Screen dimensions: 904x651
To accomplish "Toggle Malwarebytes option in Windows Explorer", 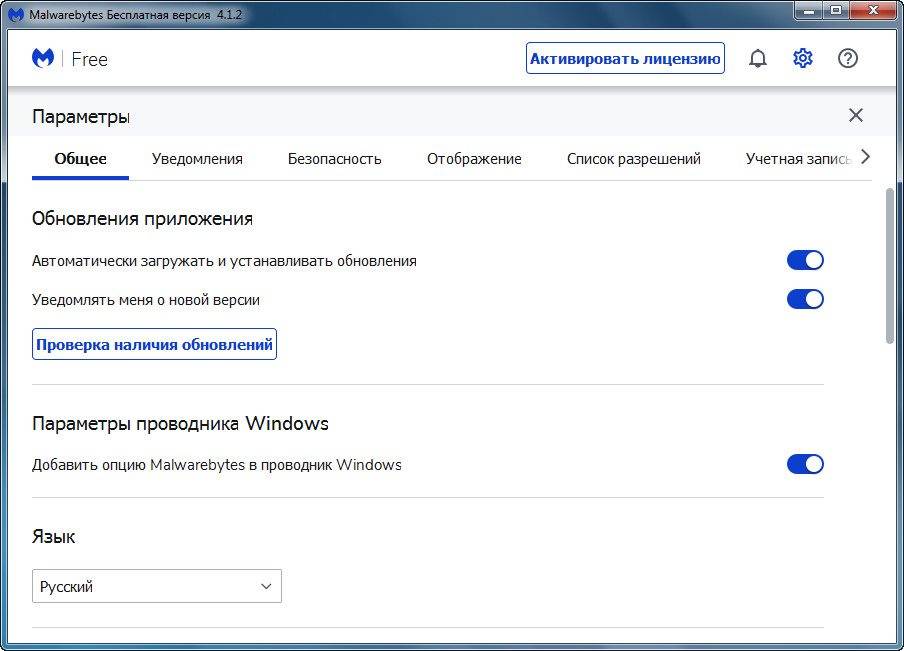I will 805,464.
